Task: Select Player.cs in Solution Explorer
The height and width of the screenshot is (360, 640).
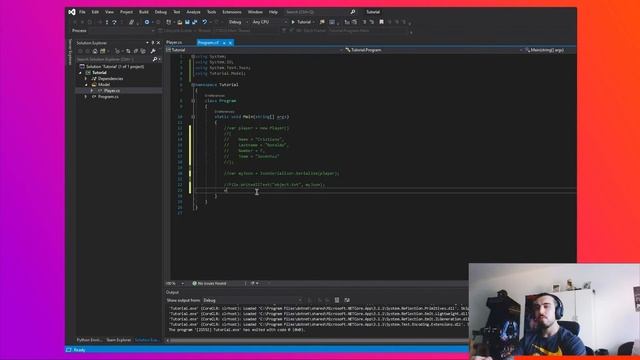Action: (x=112, y=91)
